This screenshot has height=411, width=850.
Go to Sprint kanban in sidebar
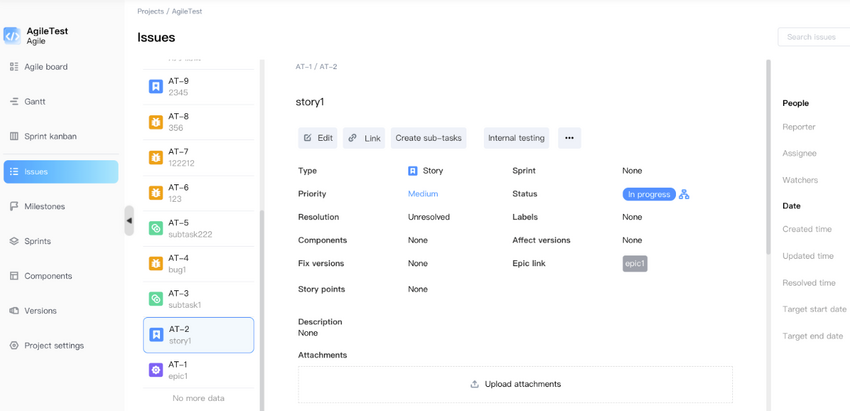[x=50, y=136]
